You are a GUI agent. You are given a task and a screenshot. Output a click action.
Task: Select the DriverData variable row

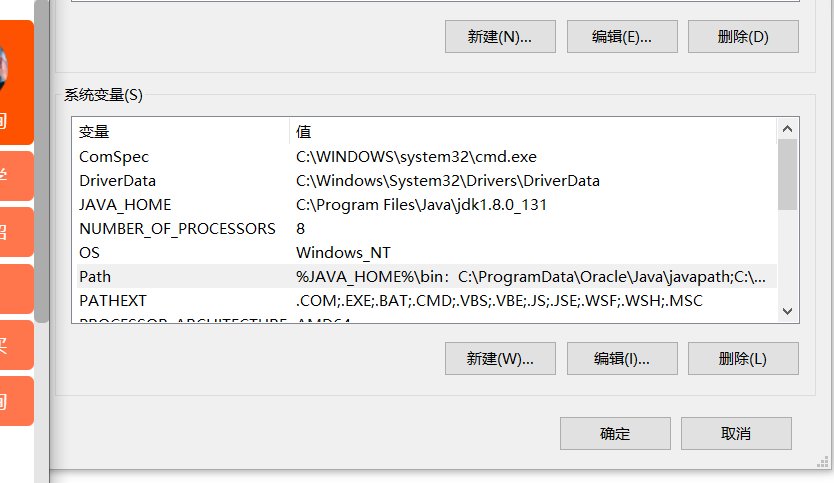click(427, 181)
